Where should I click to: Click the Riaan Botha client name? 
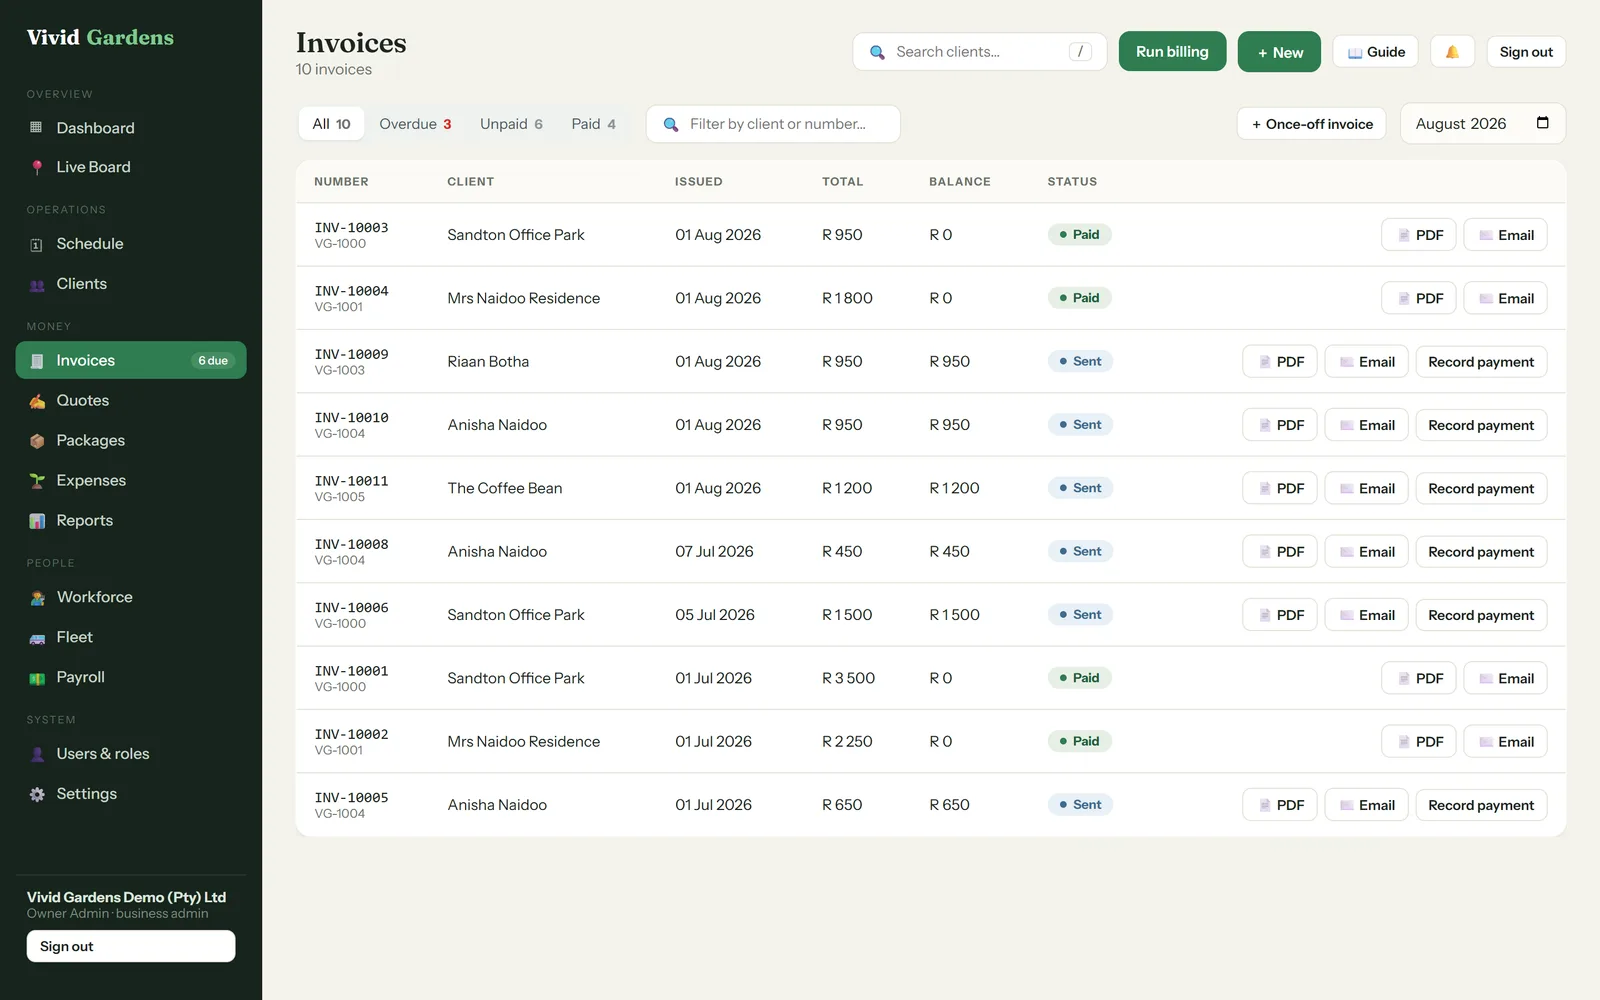coord(488,362)
